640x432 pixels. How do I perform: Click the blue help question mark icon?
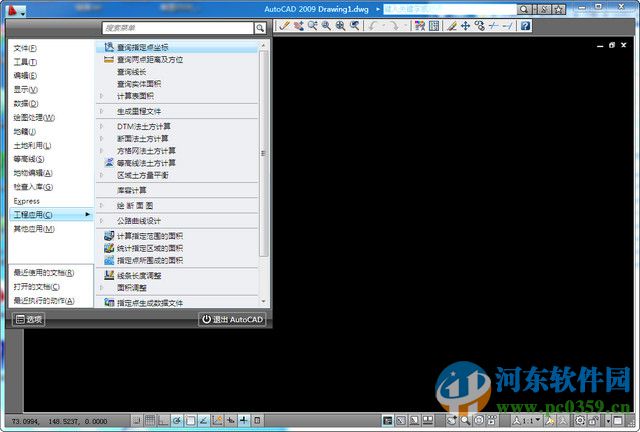click(526, 26)
